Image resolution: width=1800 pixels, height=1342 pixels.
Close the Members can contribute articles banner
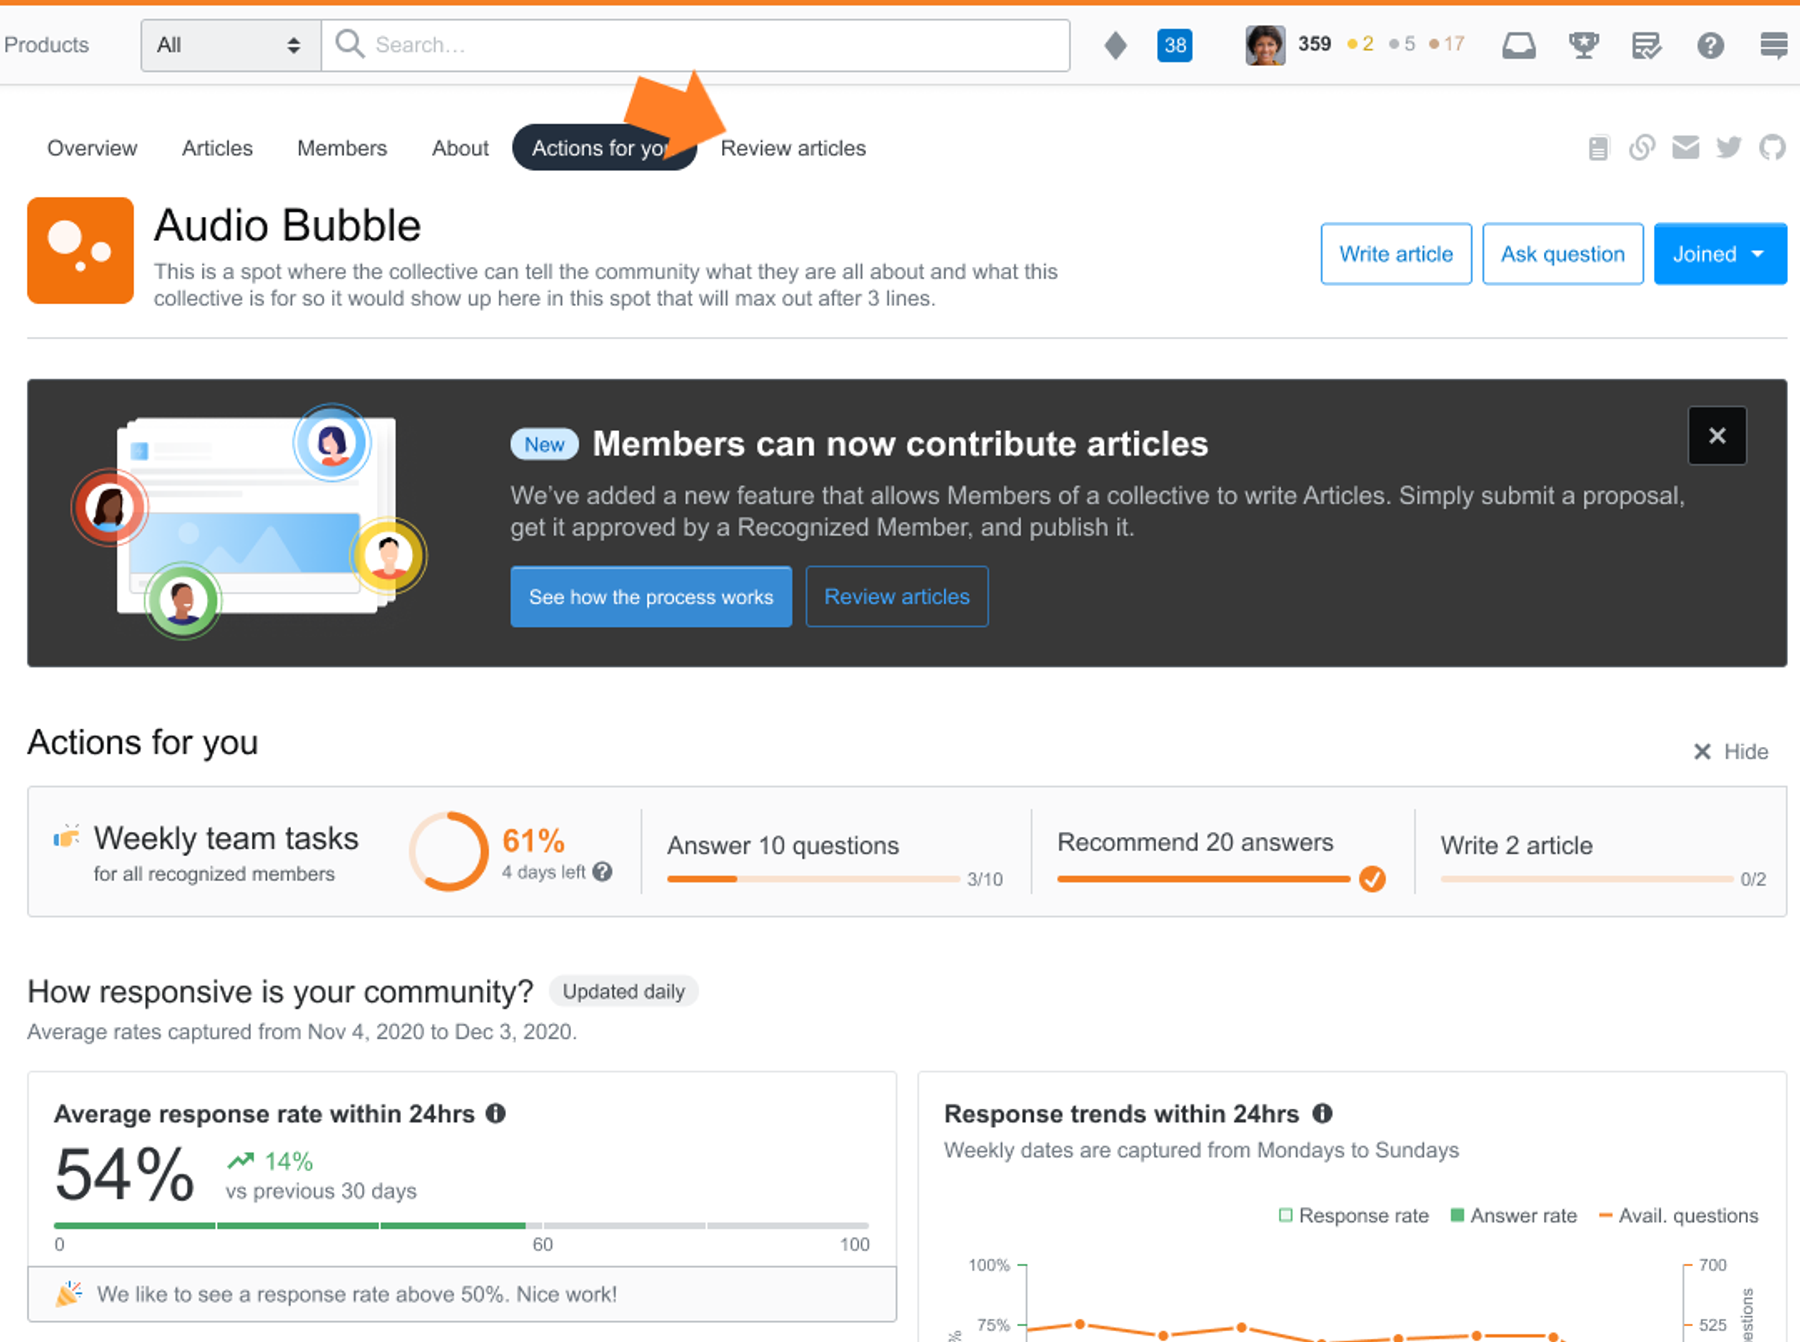[1717, 435]
